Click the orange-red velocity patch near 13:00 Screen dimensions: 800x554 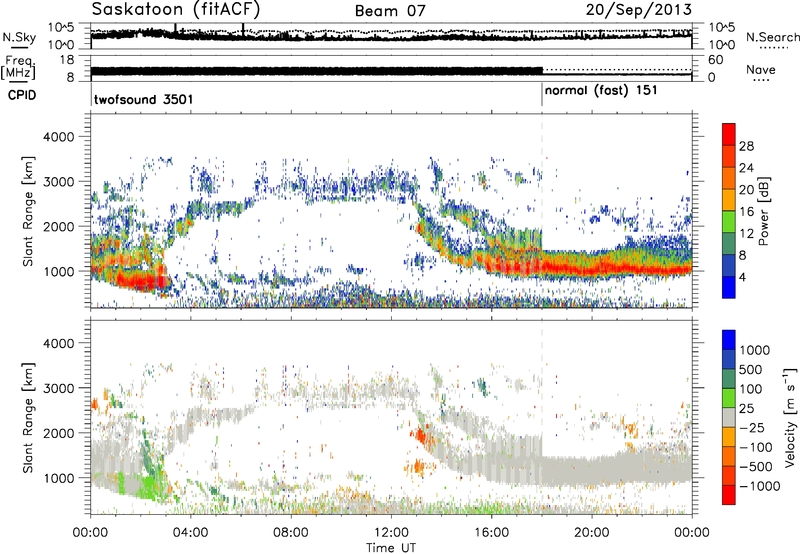click(x=421, y=437)
